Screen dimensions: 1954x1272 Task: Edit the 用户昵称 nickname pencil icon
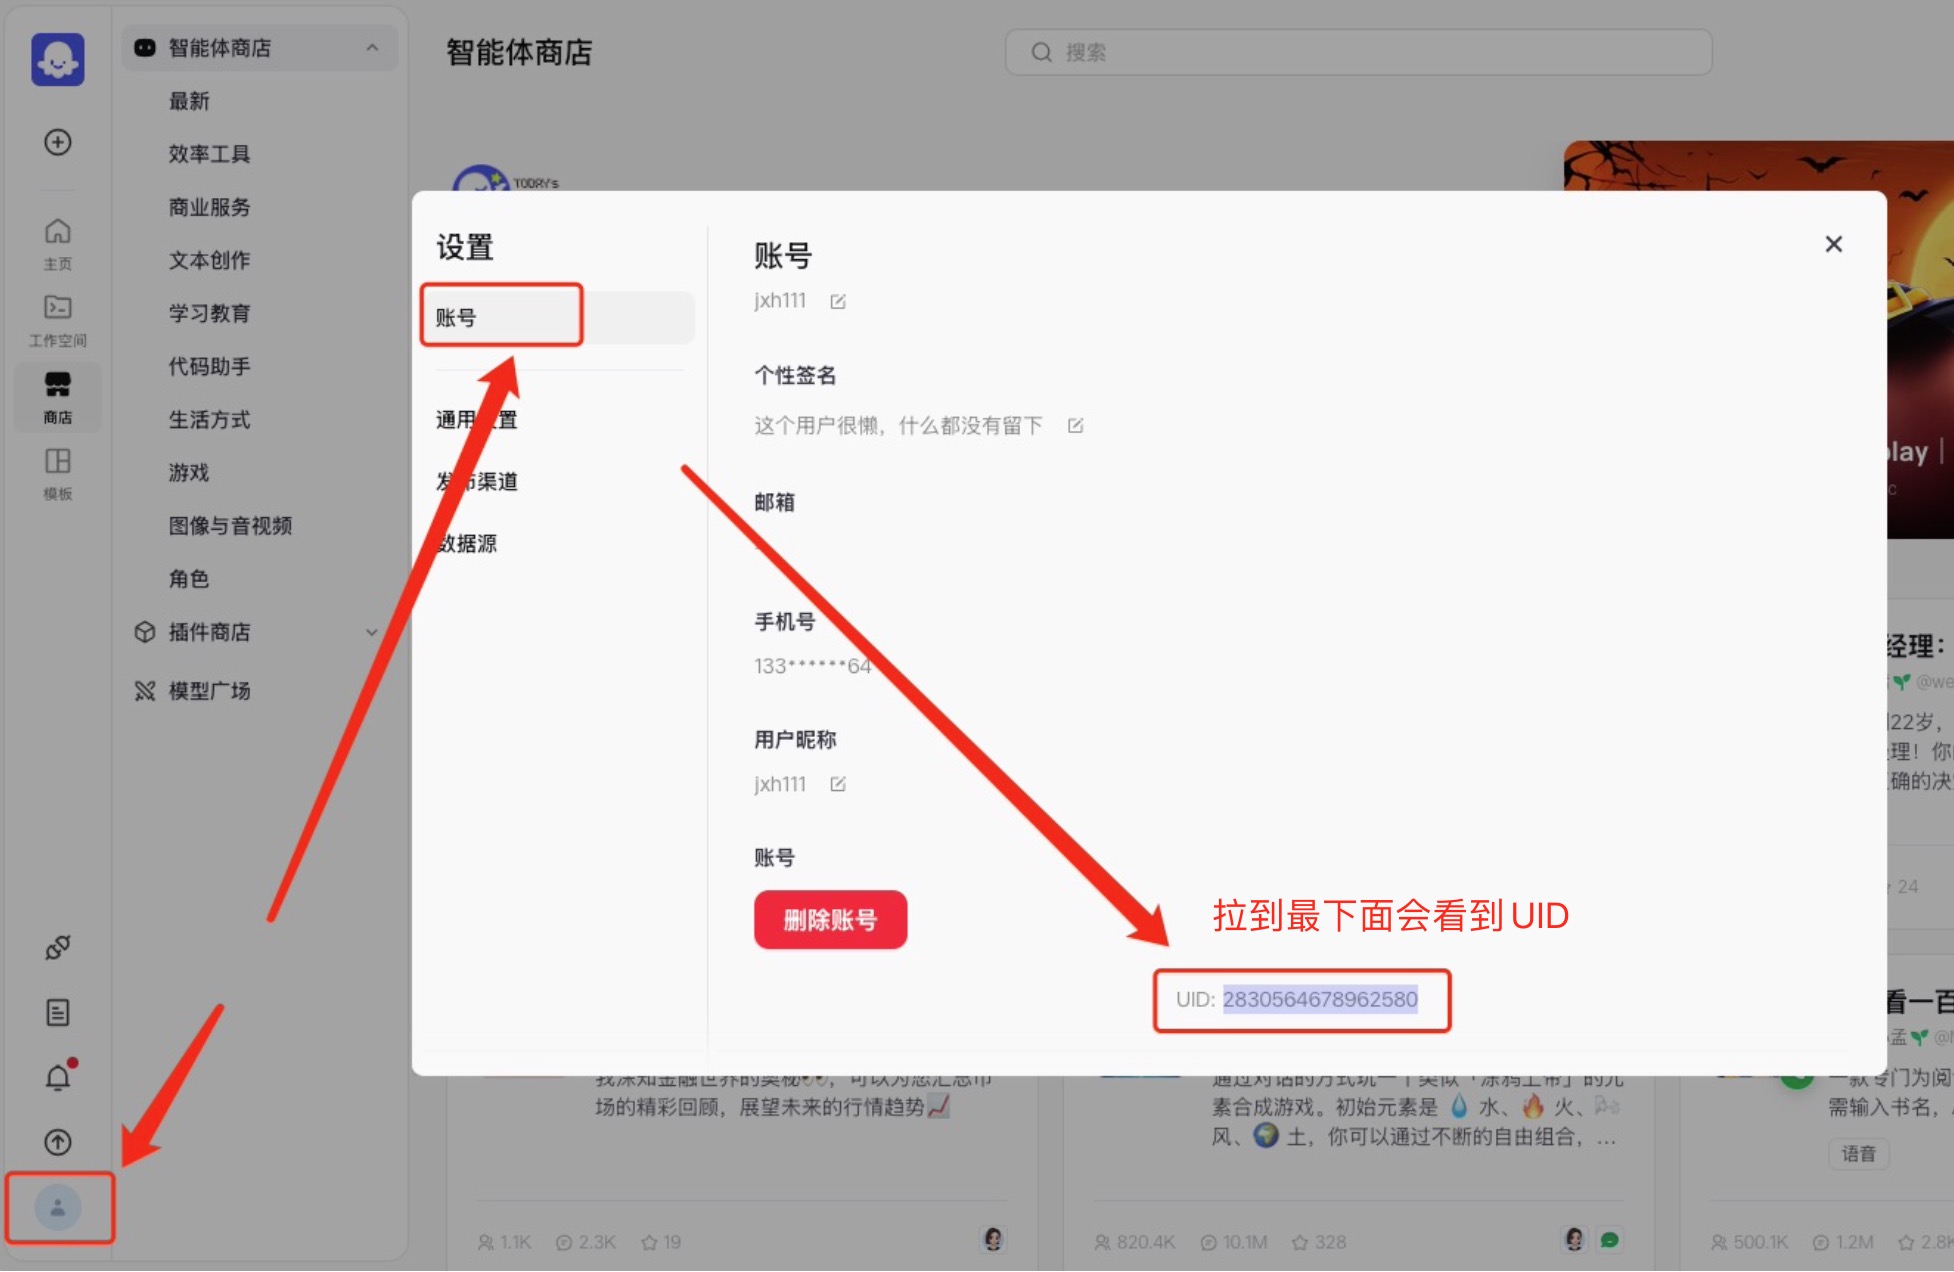coord(838,784)
